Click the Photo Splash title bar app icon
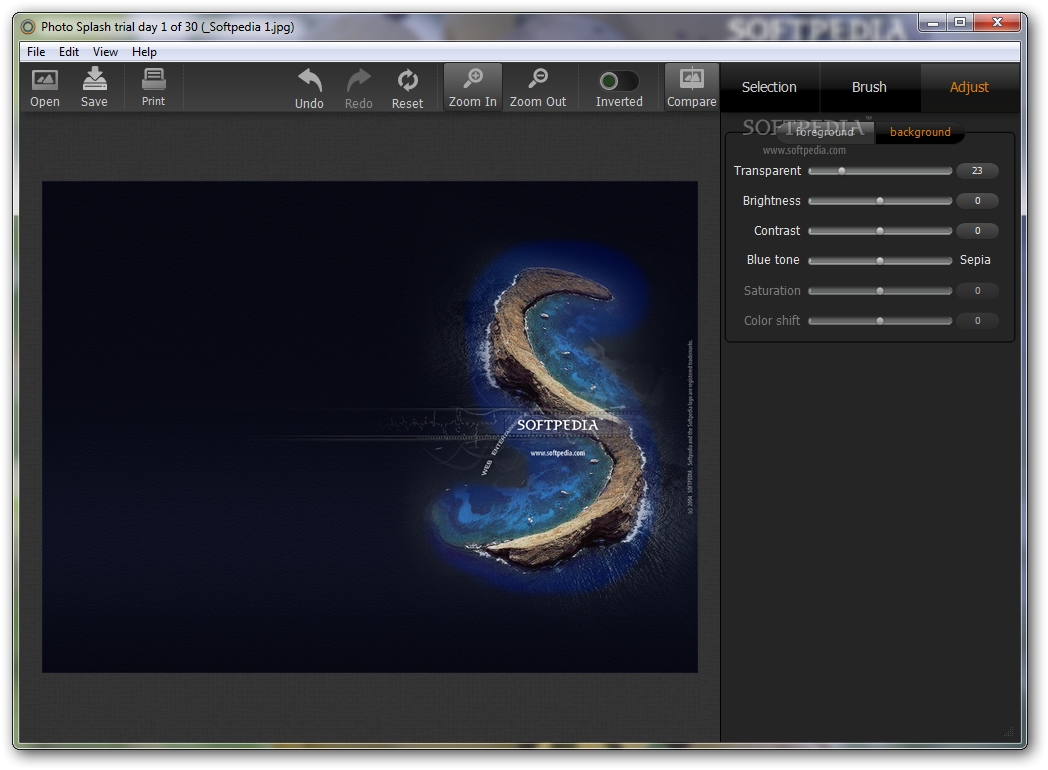Screen dimensions: 1048x770 pyautogui.click(x=27, y=27)
